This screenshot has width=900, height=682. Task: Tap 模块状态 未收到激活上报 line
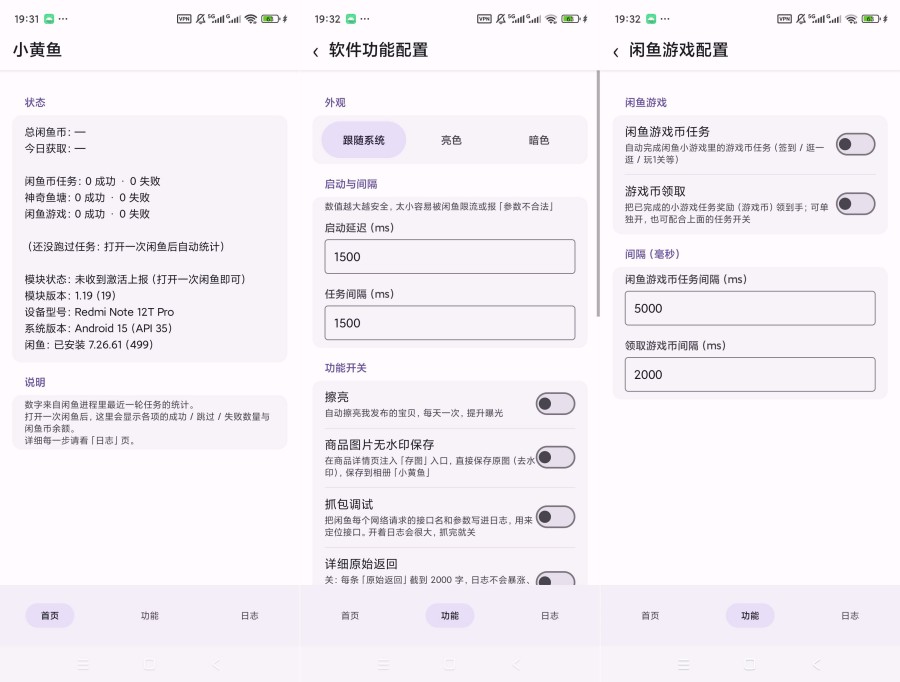click(135, 279)
